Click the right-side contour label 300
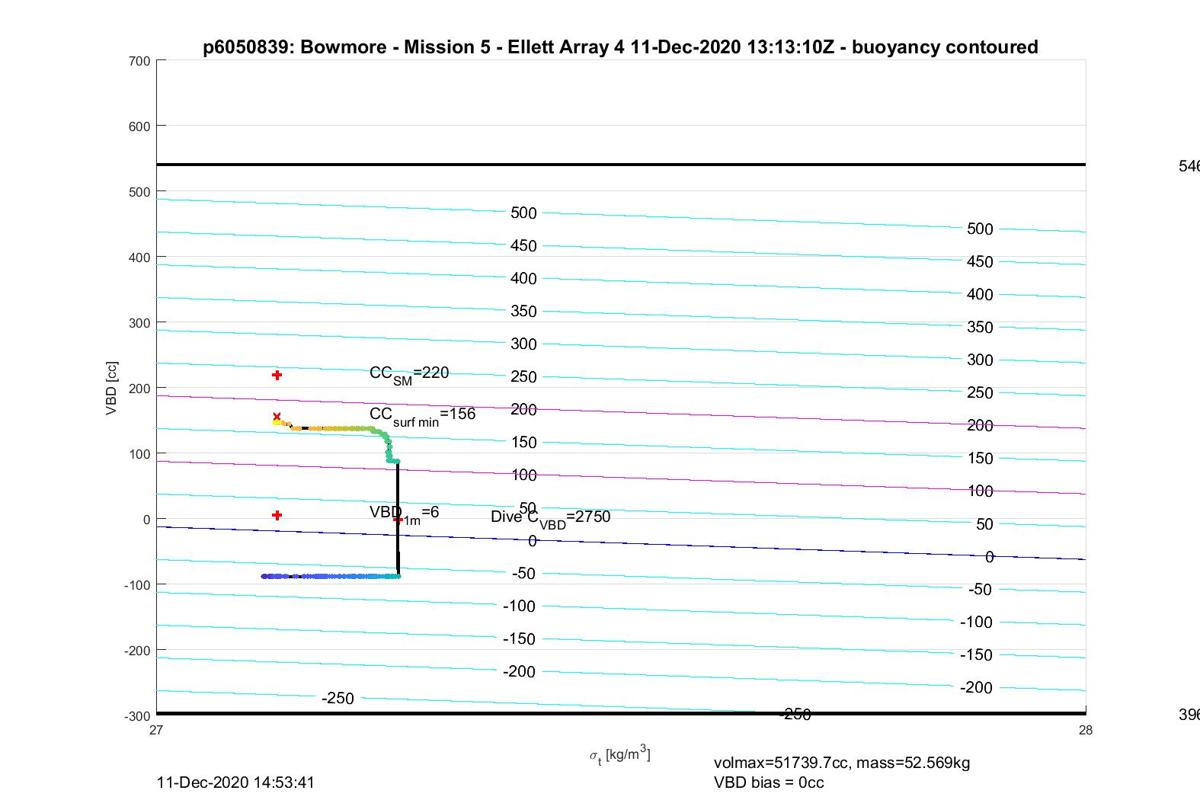Viewport: 1200px width, 804px height. click(980, 360)
